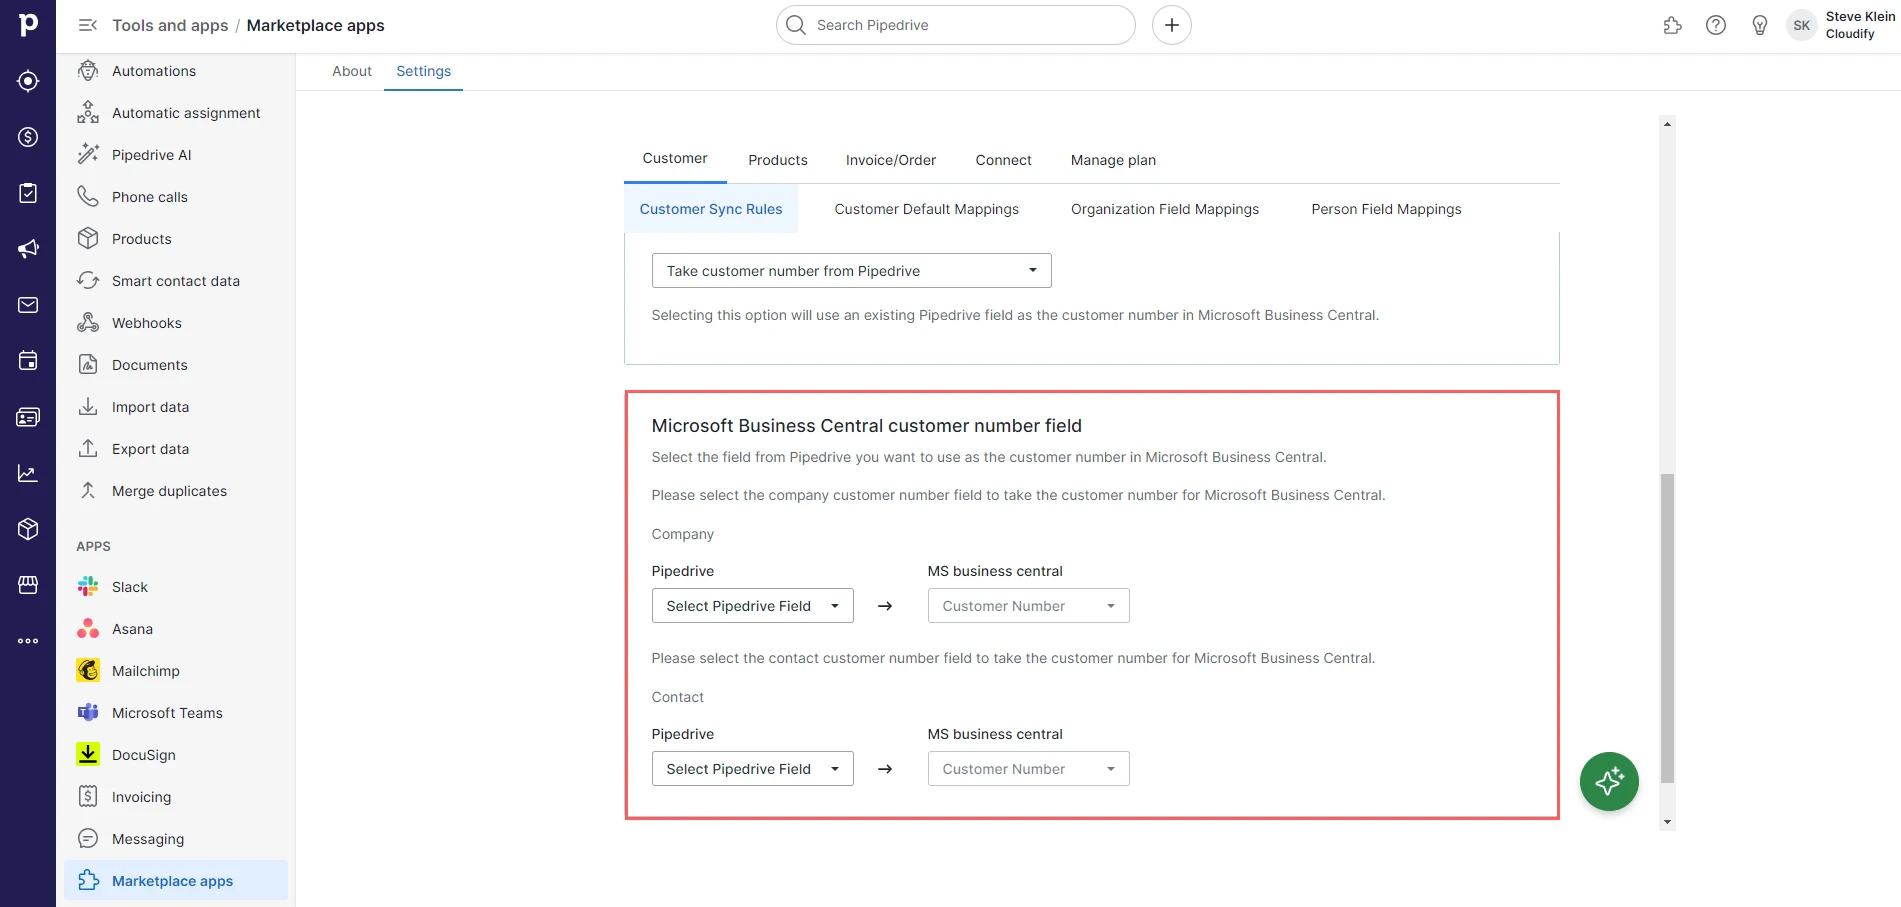Image resolution: width=1901 pixels, height=907 pixels.
Task: Click the Microsoft Teams app icon
Action: 88,713
